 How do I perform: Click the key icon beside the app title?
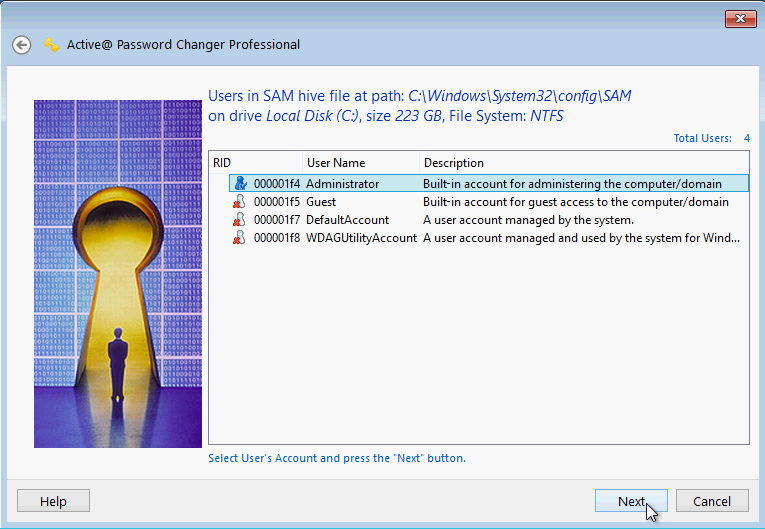point(52,45)
